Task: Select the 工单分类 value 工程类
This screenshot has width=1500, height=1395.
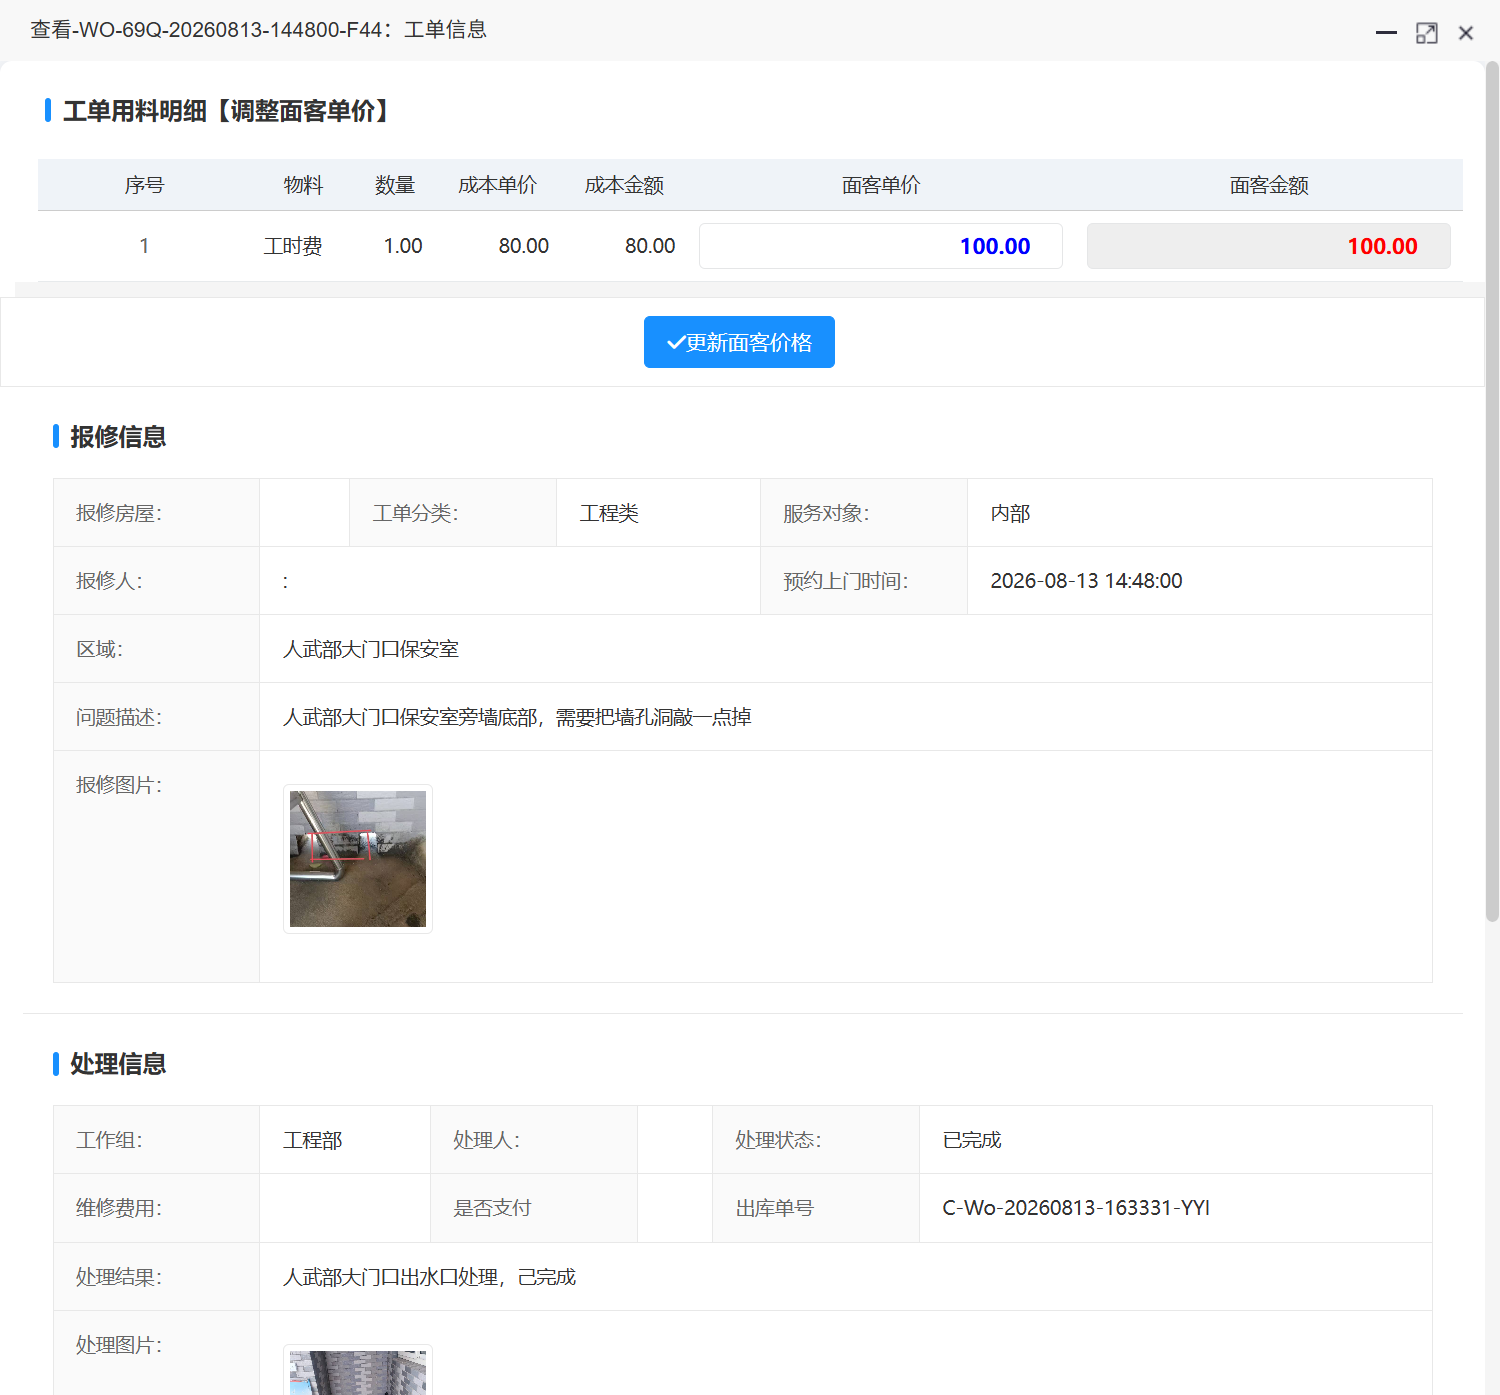Action: pos(609,513)
